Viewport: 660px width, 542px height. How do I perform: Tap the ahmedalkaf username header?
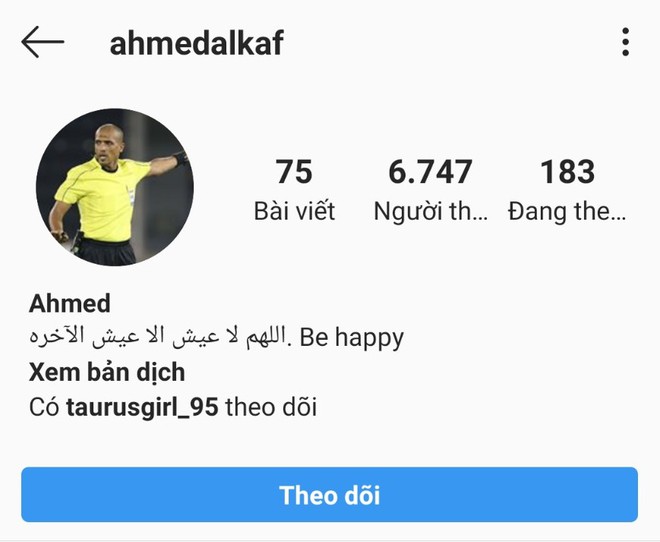(x=197, y=43)
